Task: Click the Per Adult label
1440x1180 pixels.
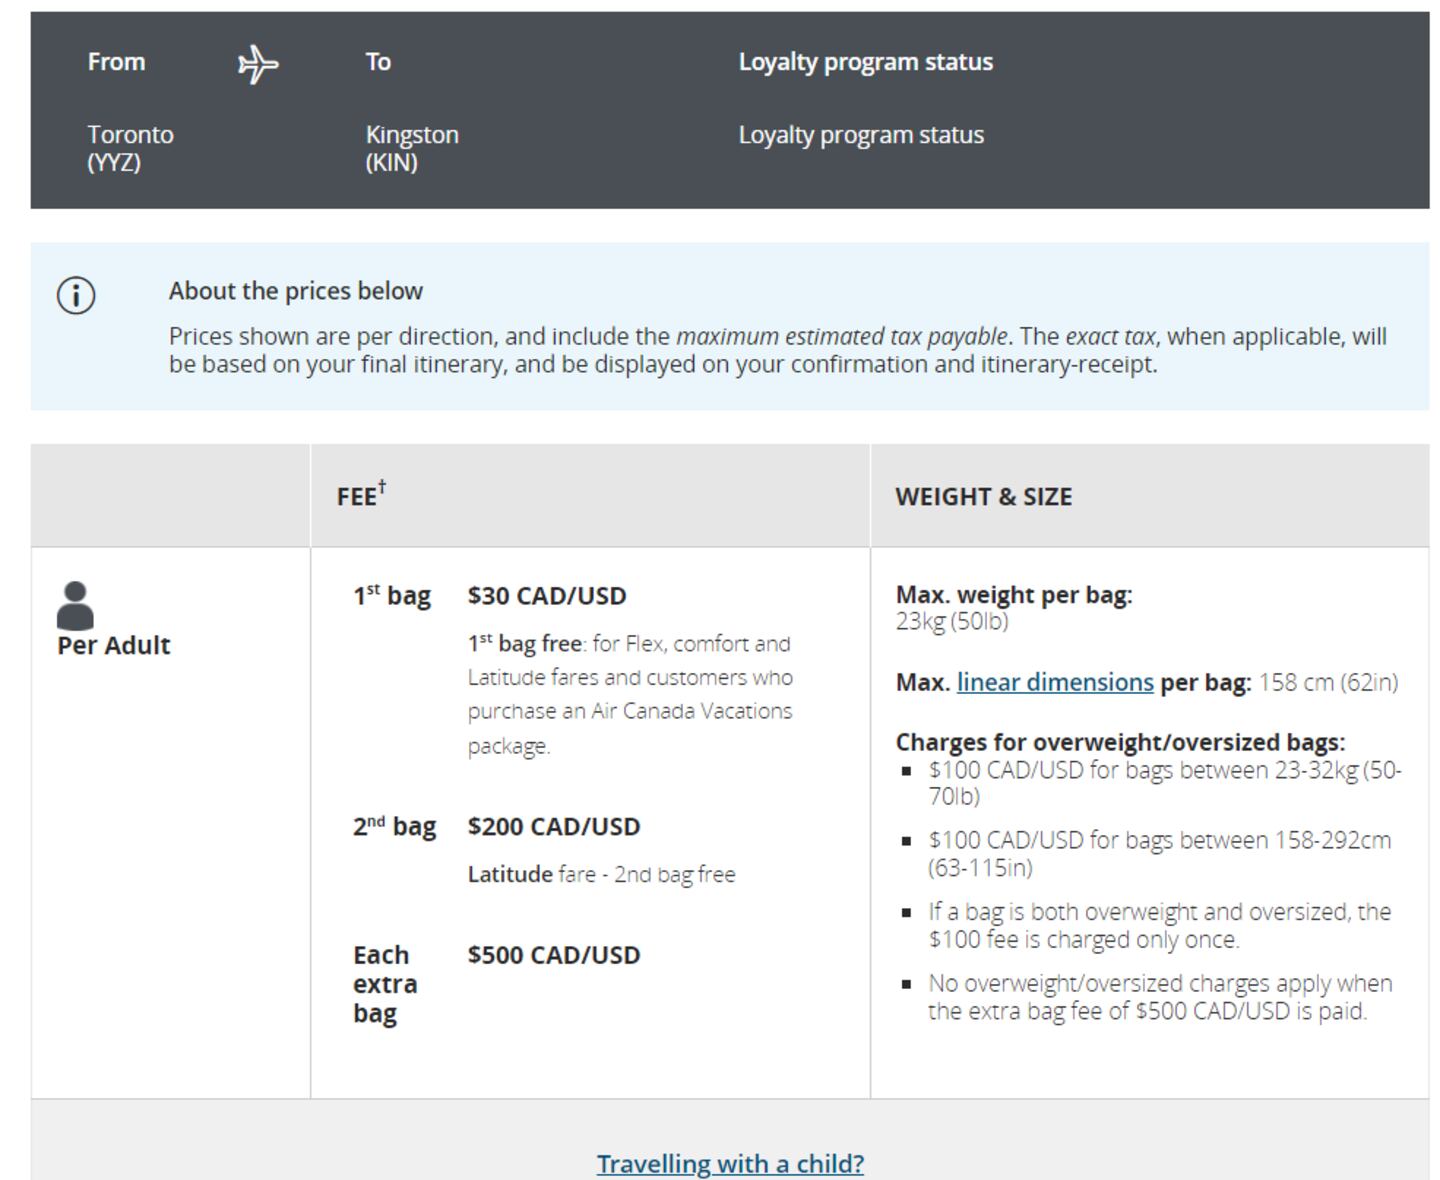Action: point(114,645)
